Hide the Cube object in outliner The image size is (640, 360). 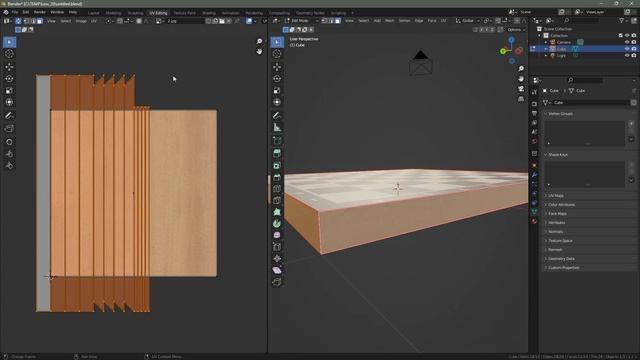[x=627, y=49]
